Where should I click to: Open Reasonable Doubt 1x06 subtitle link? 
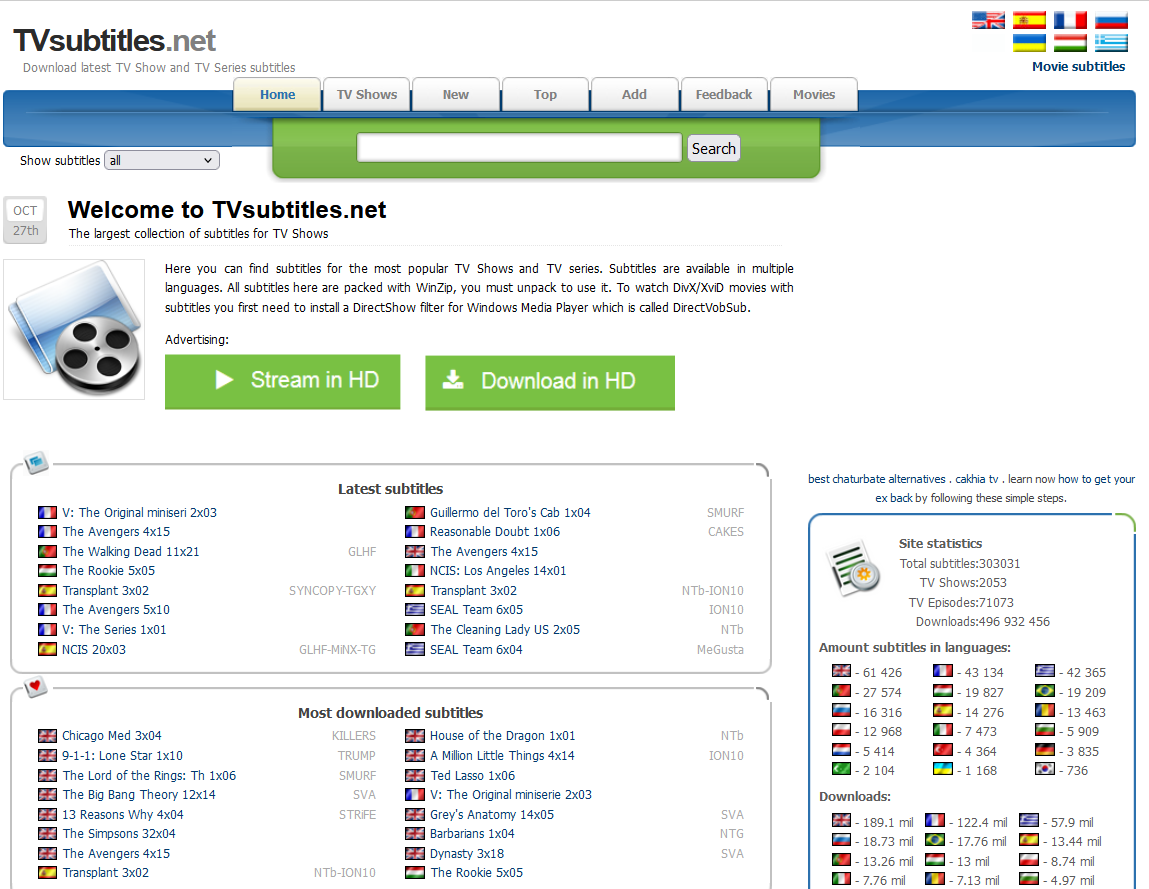pyautogui.click(x=495, y=532)
